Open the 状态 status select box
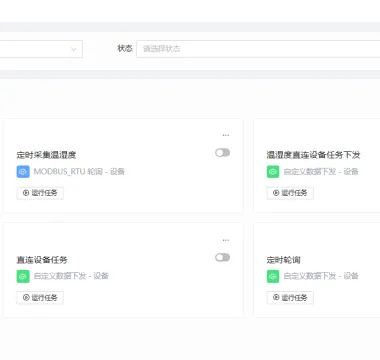The width and height of the screenshot is (380, 360). tap(258, 49)
